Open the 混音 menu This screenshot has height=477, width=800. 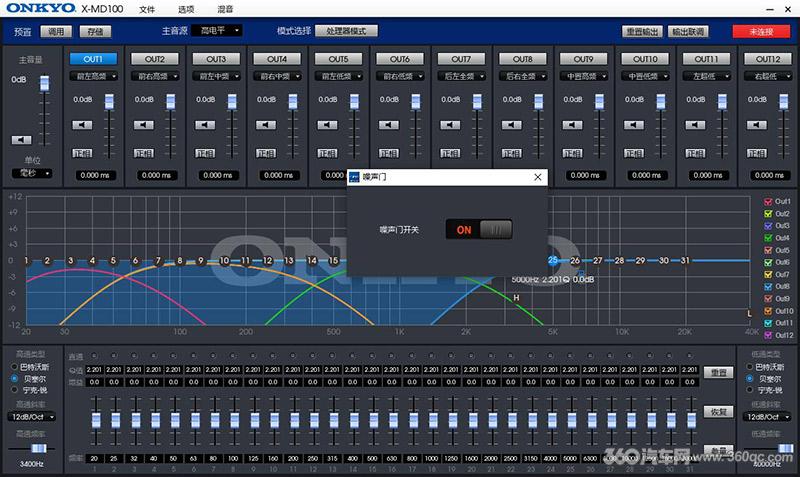coord(225,9)
